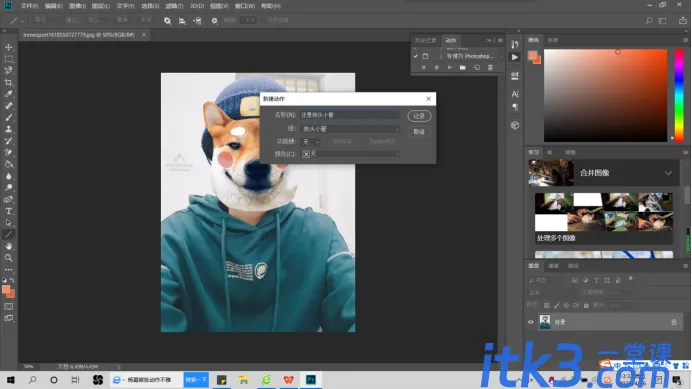Expand the Photoshop action set arrow
The height and width of the screenshot is (389, 692).
[x=440, y=56]
